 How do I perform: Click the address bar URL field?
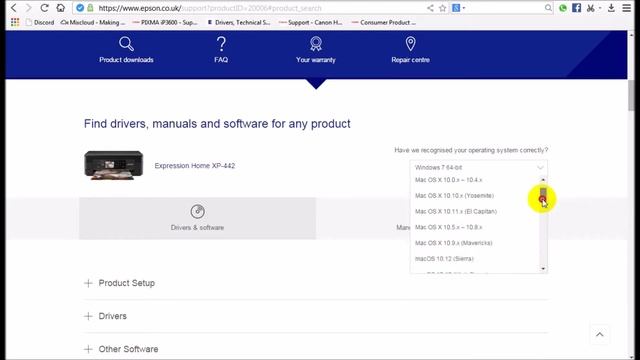(x=261, y=8)
